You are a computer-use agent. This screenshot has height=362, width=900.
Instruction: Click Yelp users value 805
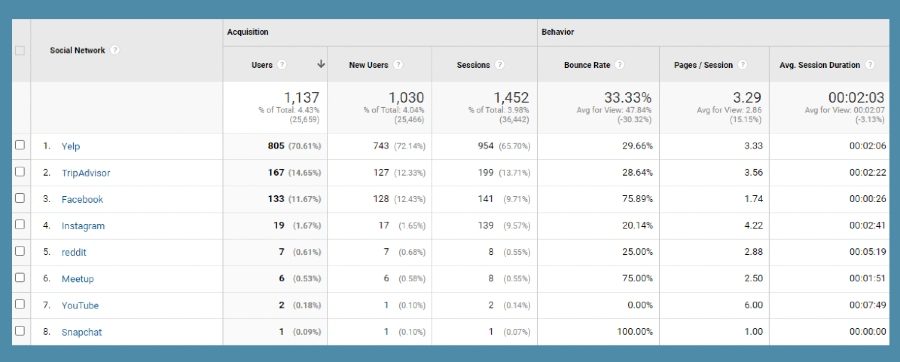(276, 146)
